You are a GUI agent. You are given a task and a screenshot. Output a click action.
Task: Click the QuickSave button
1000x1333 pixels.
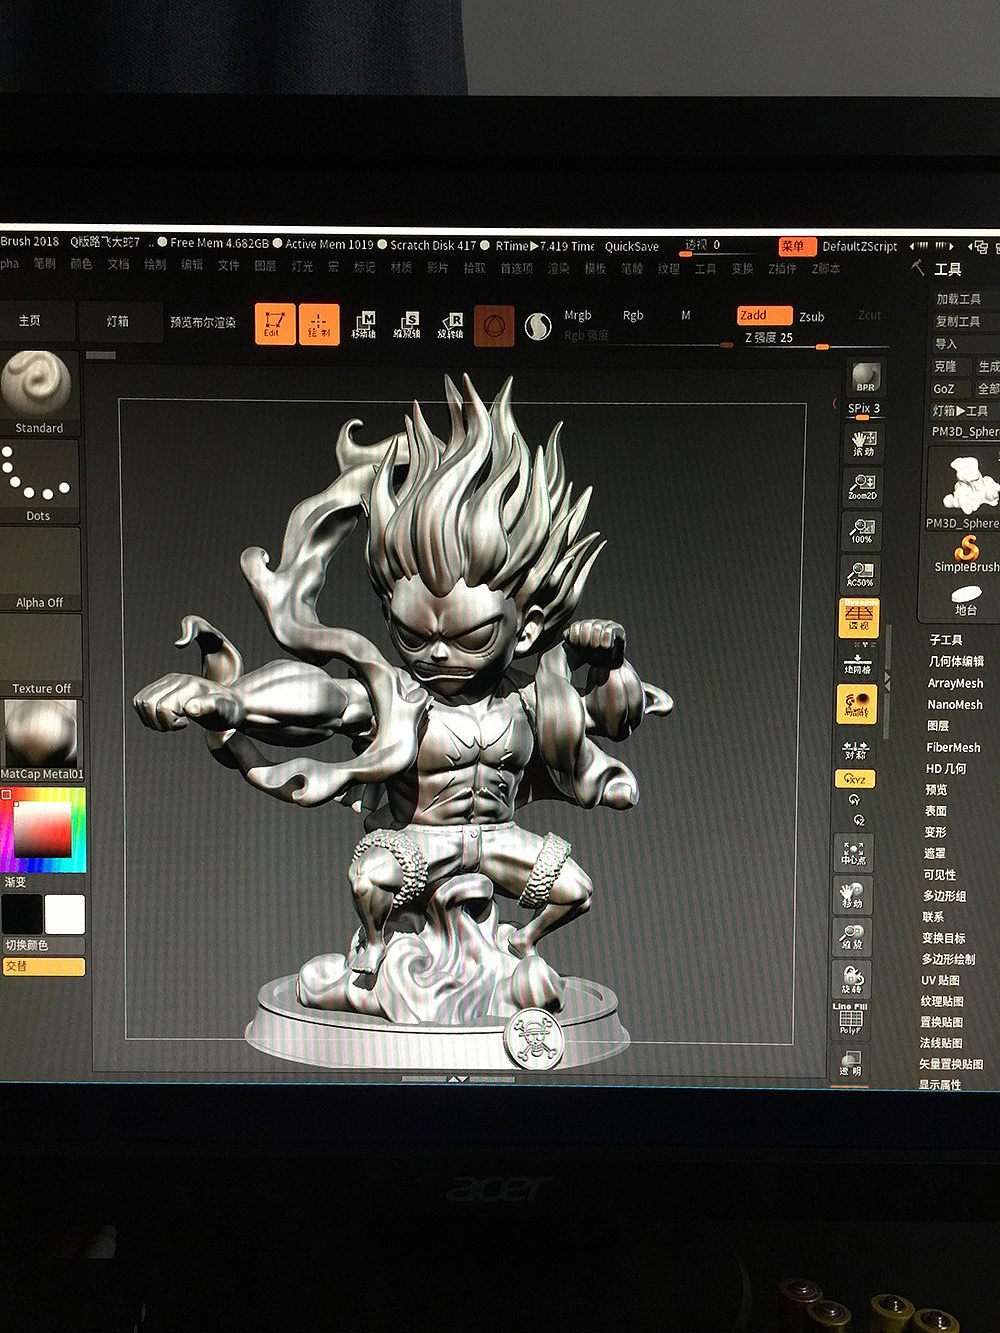(632, 247)
